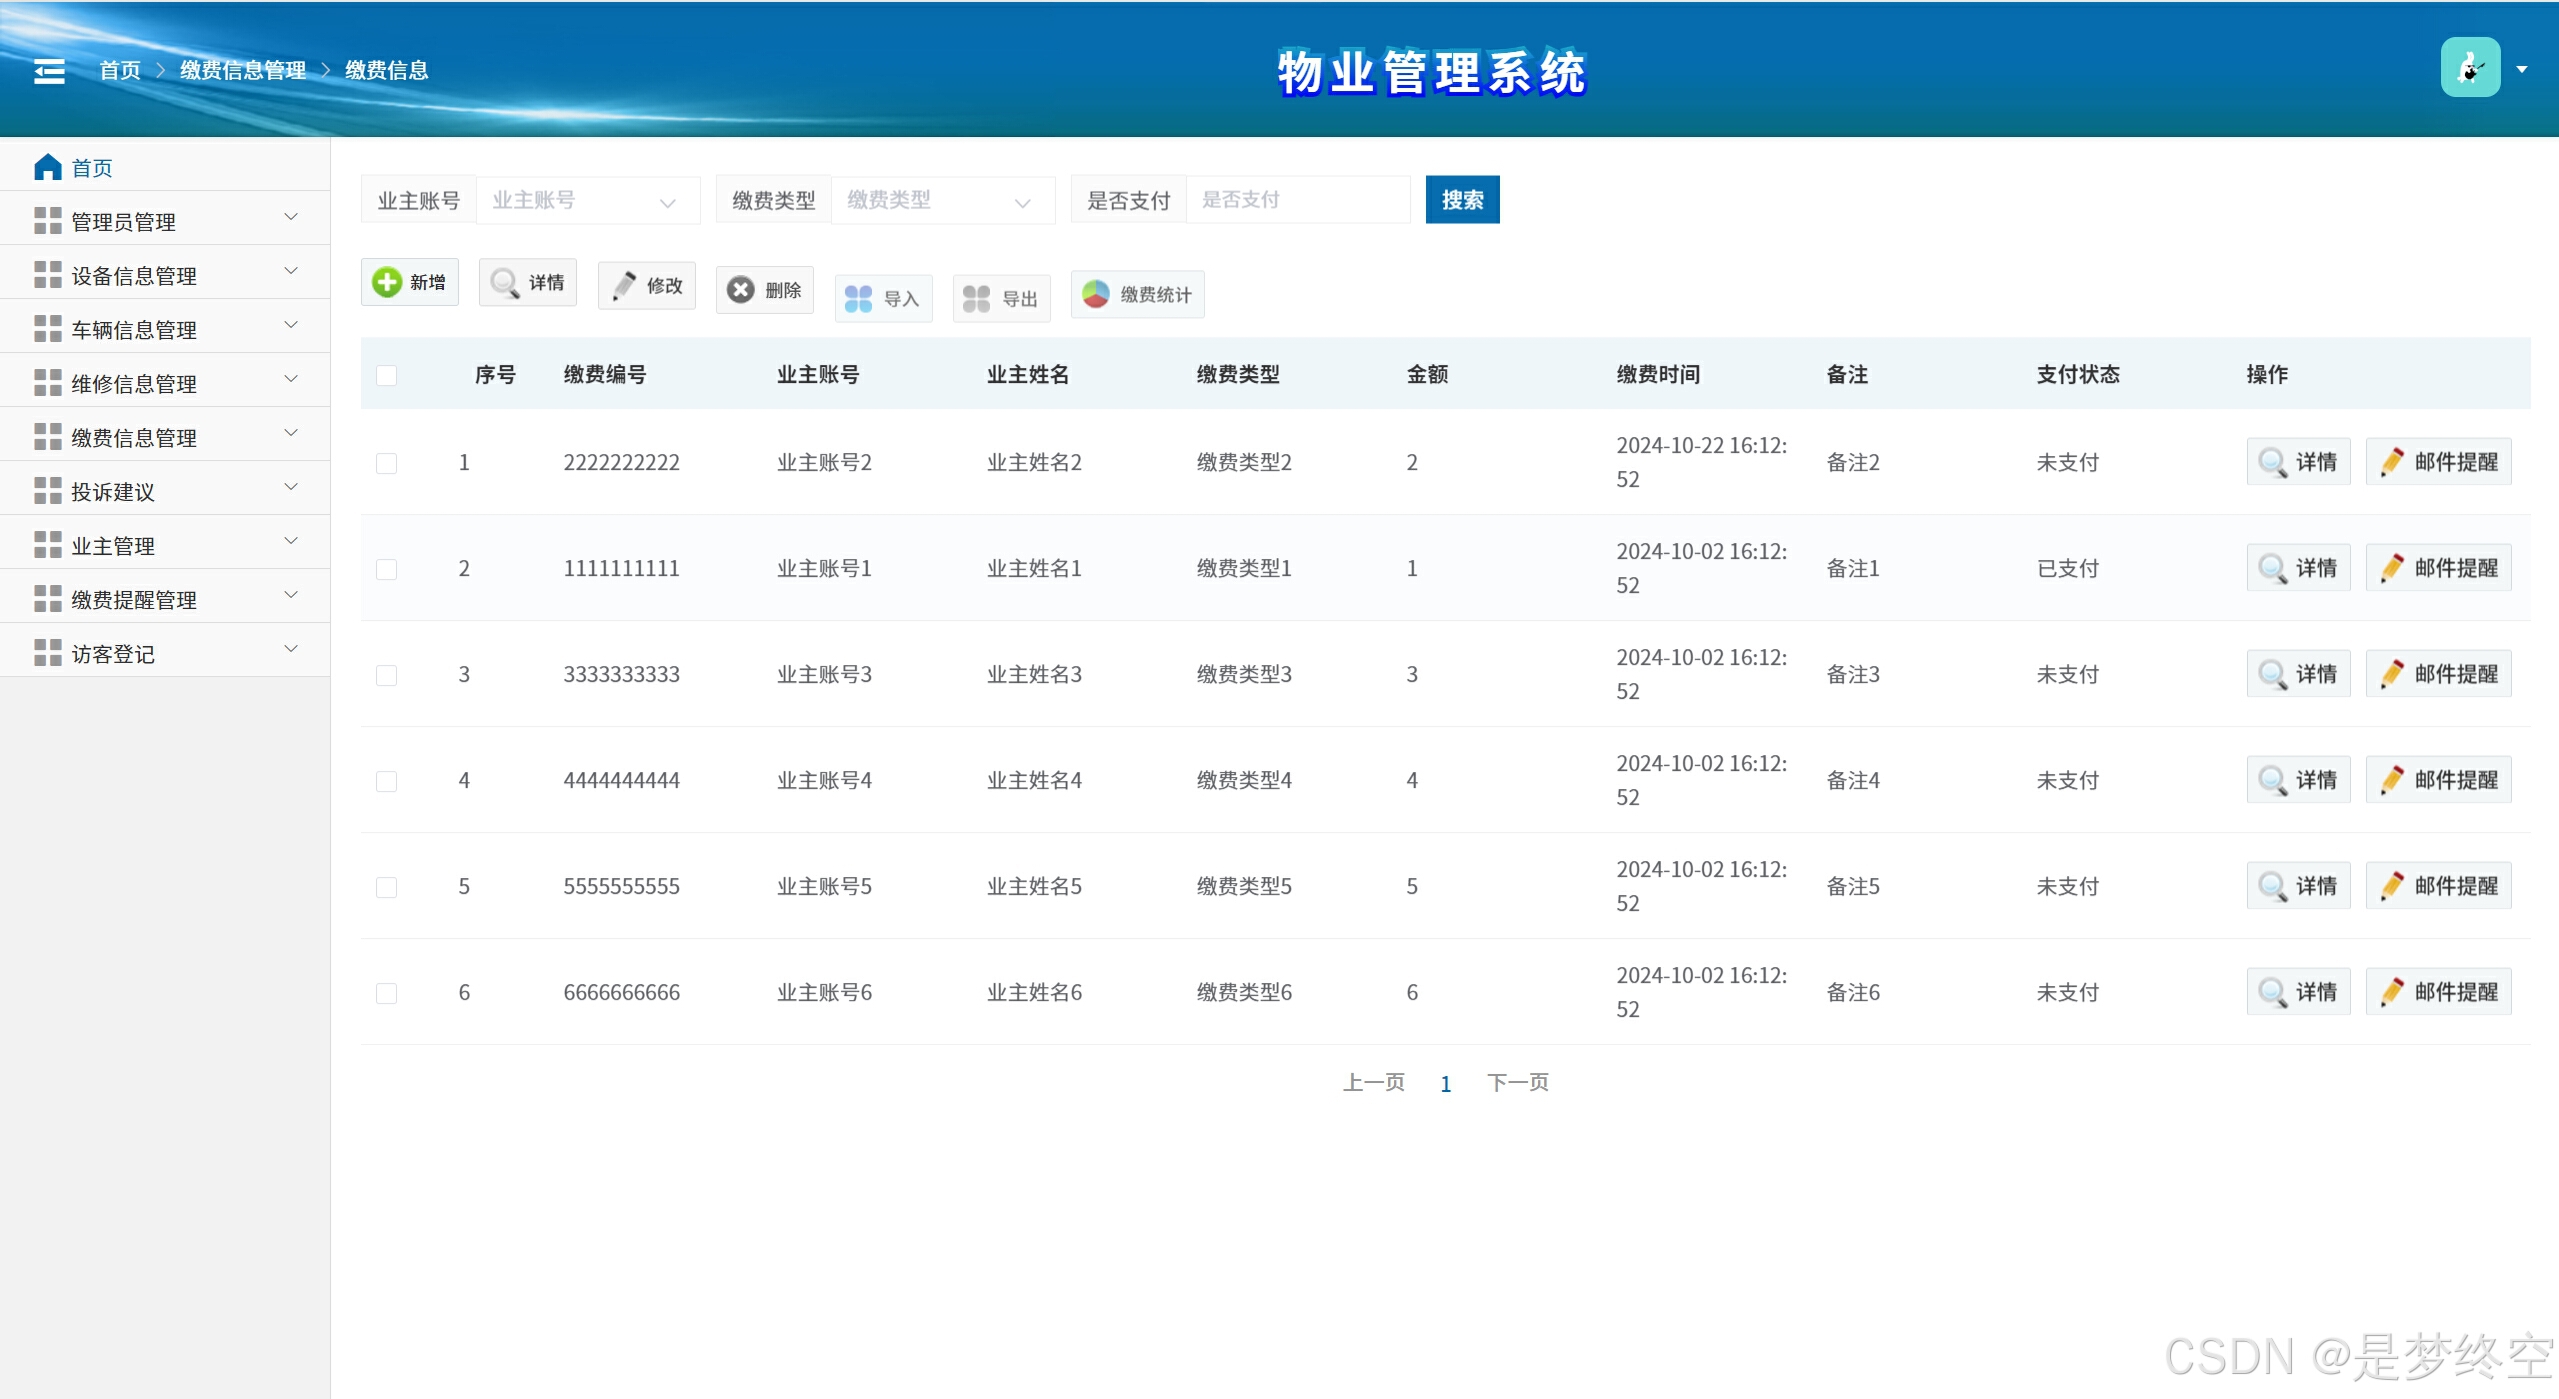Click the 导出 export icon
Viewport: 2559px width, 1399px height.
pos(976,299)
